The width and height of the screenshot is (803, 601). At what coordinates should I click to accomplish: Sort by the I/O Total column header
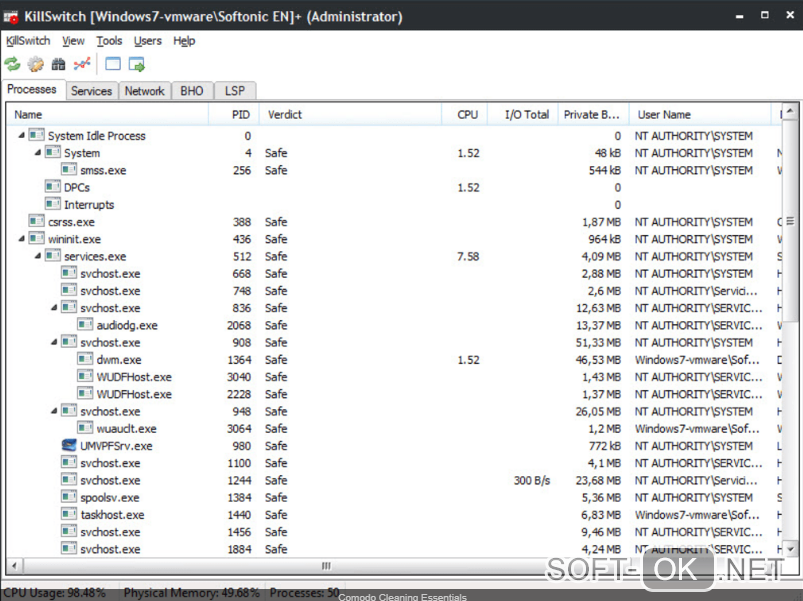coord(522,115)
